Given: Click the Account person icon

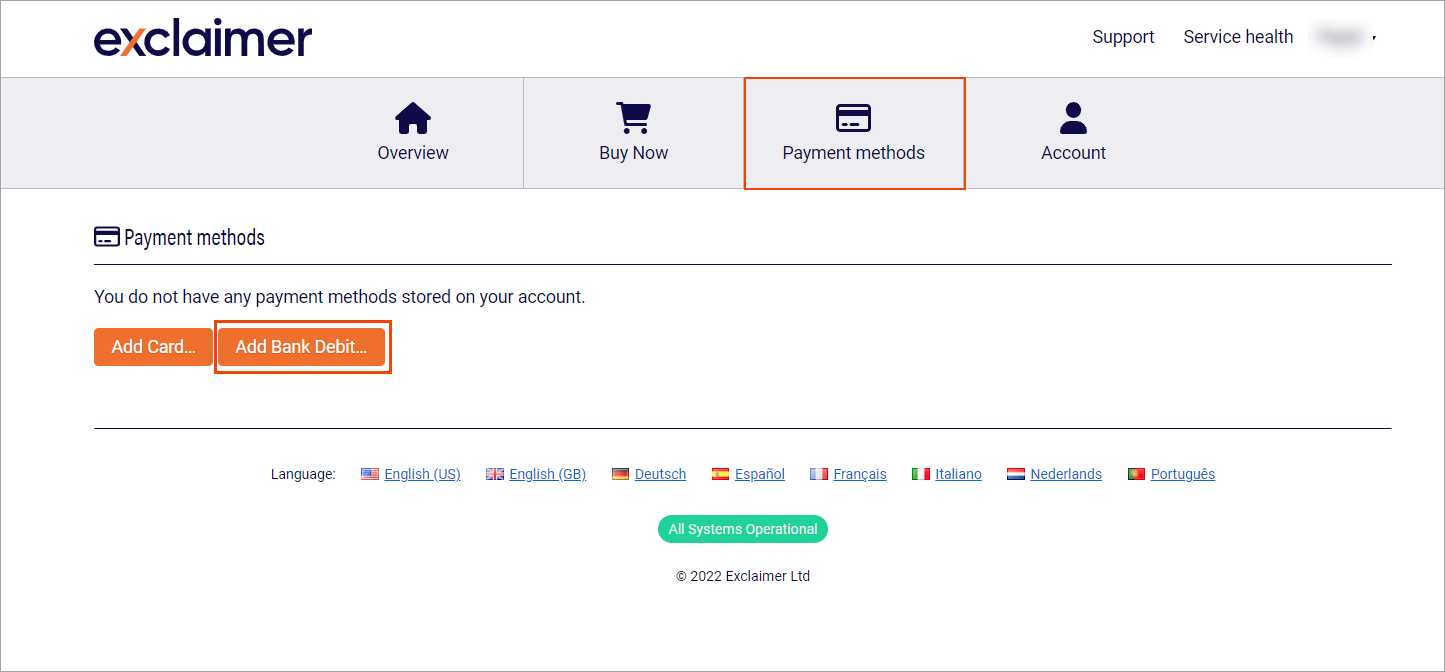Looking at the screenshot, I should pyautogui.click(x=1073, y=118).
